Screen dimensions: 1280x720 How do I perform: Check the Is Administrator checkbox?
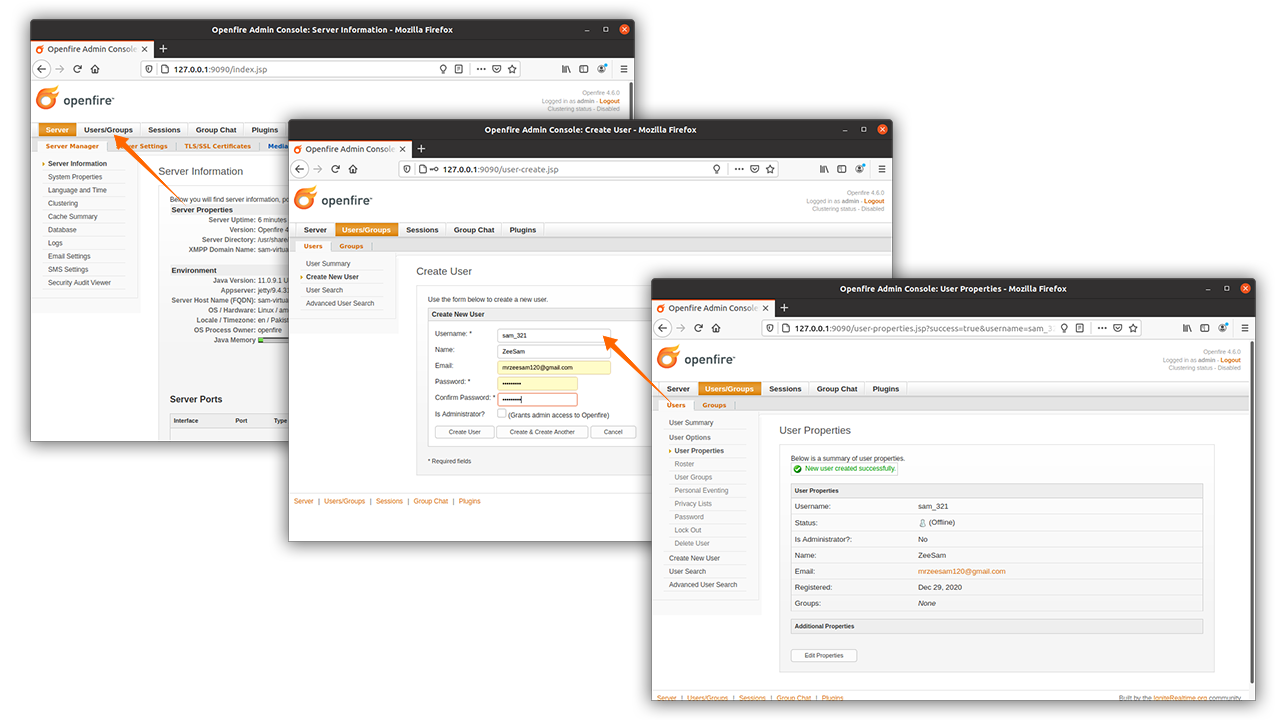coord(502,413)
